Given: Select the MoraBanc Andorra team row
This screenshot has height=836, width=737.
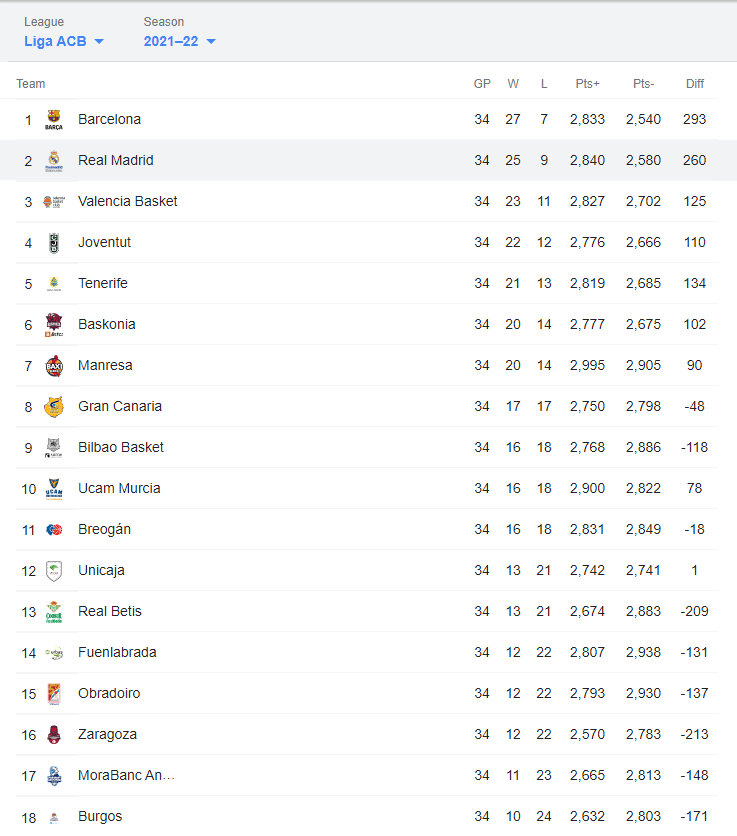Looking at the screenshot, I should click(x=367, y=775).
